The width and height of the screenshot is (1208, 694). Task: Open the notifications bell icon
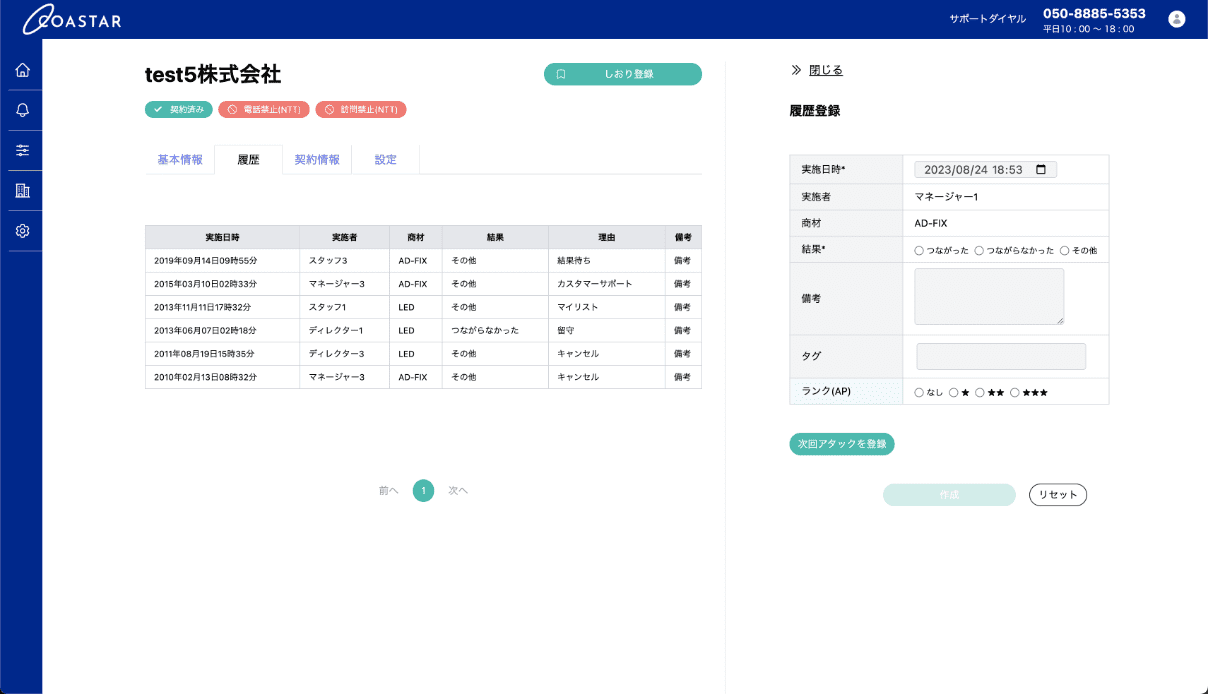(22, 110)
